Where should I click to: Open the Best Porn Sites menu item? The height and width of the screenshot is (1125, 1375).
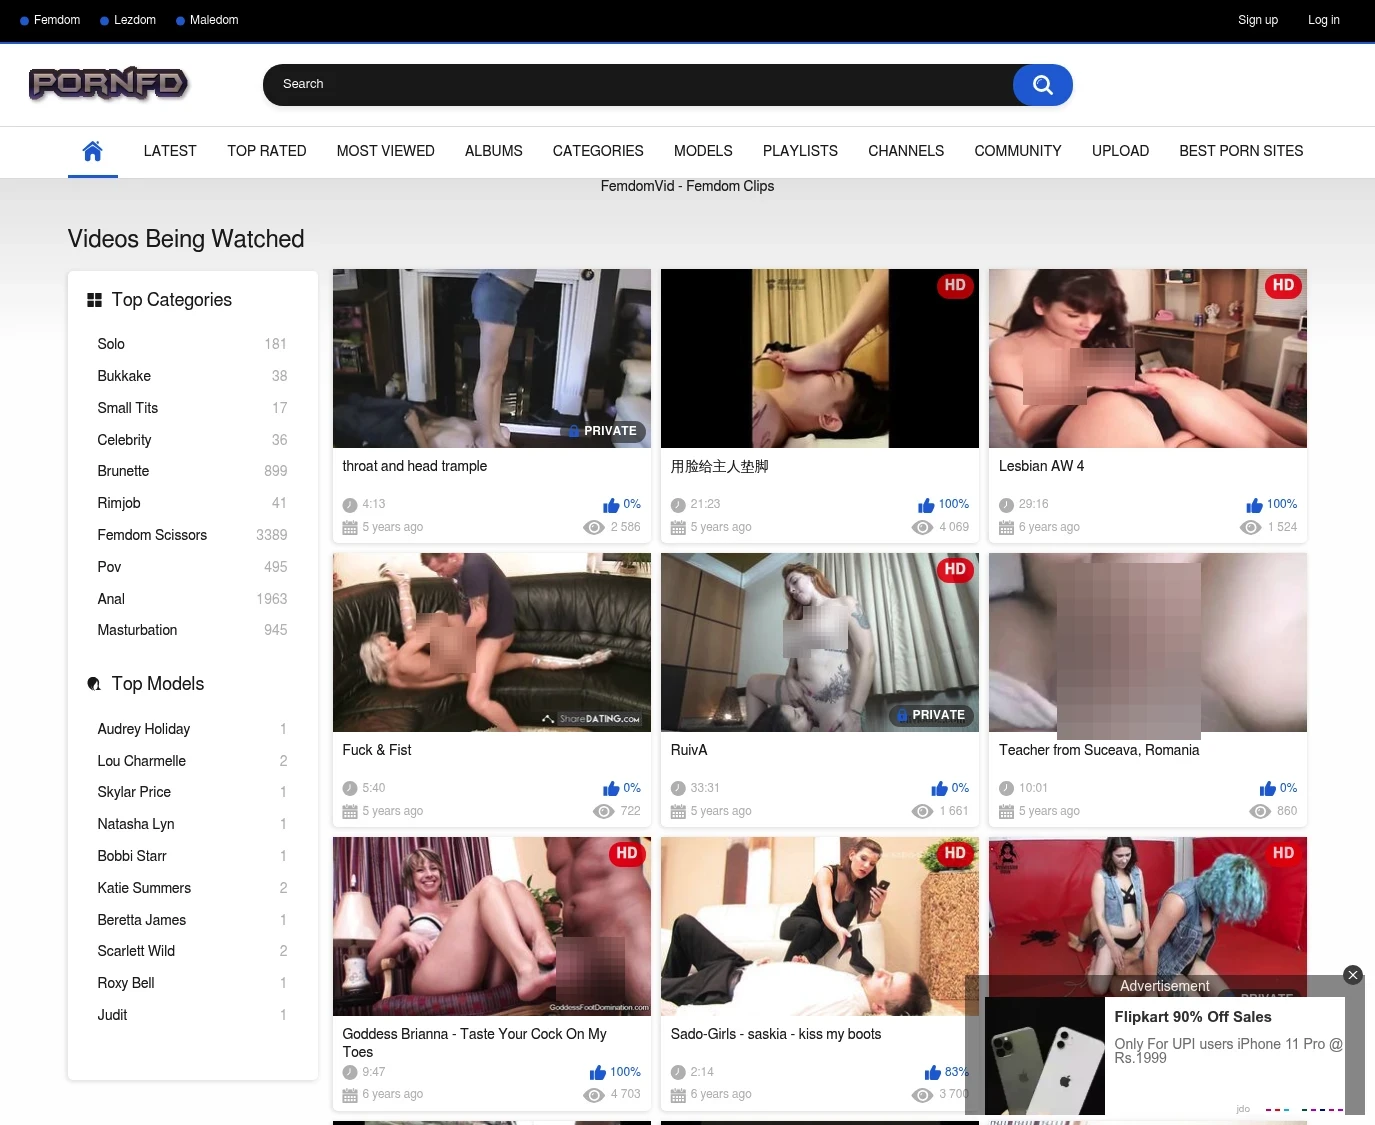coord(1241,151)
